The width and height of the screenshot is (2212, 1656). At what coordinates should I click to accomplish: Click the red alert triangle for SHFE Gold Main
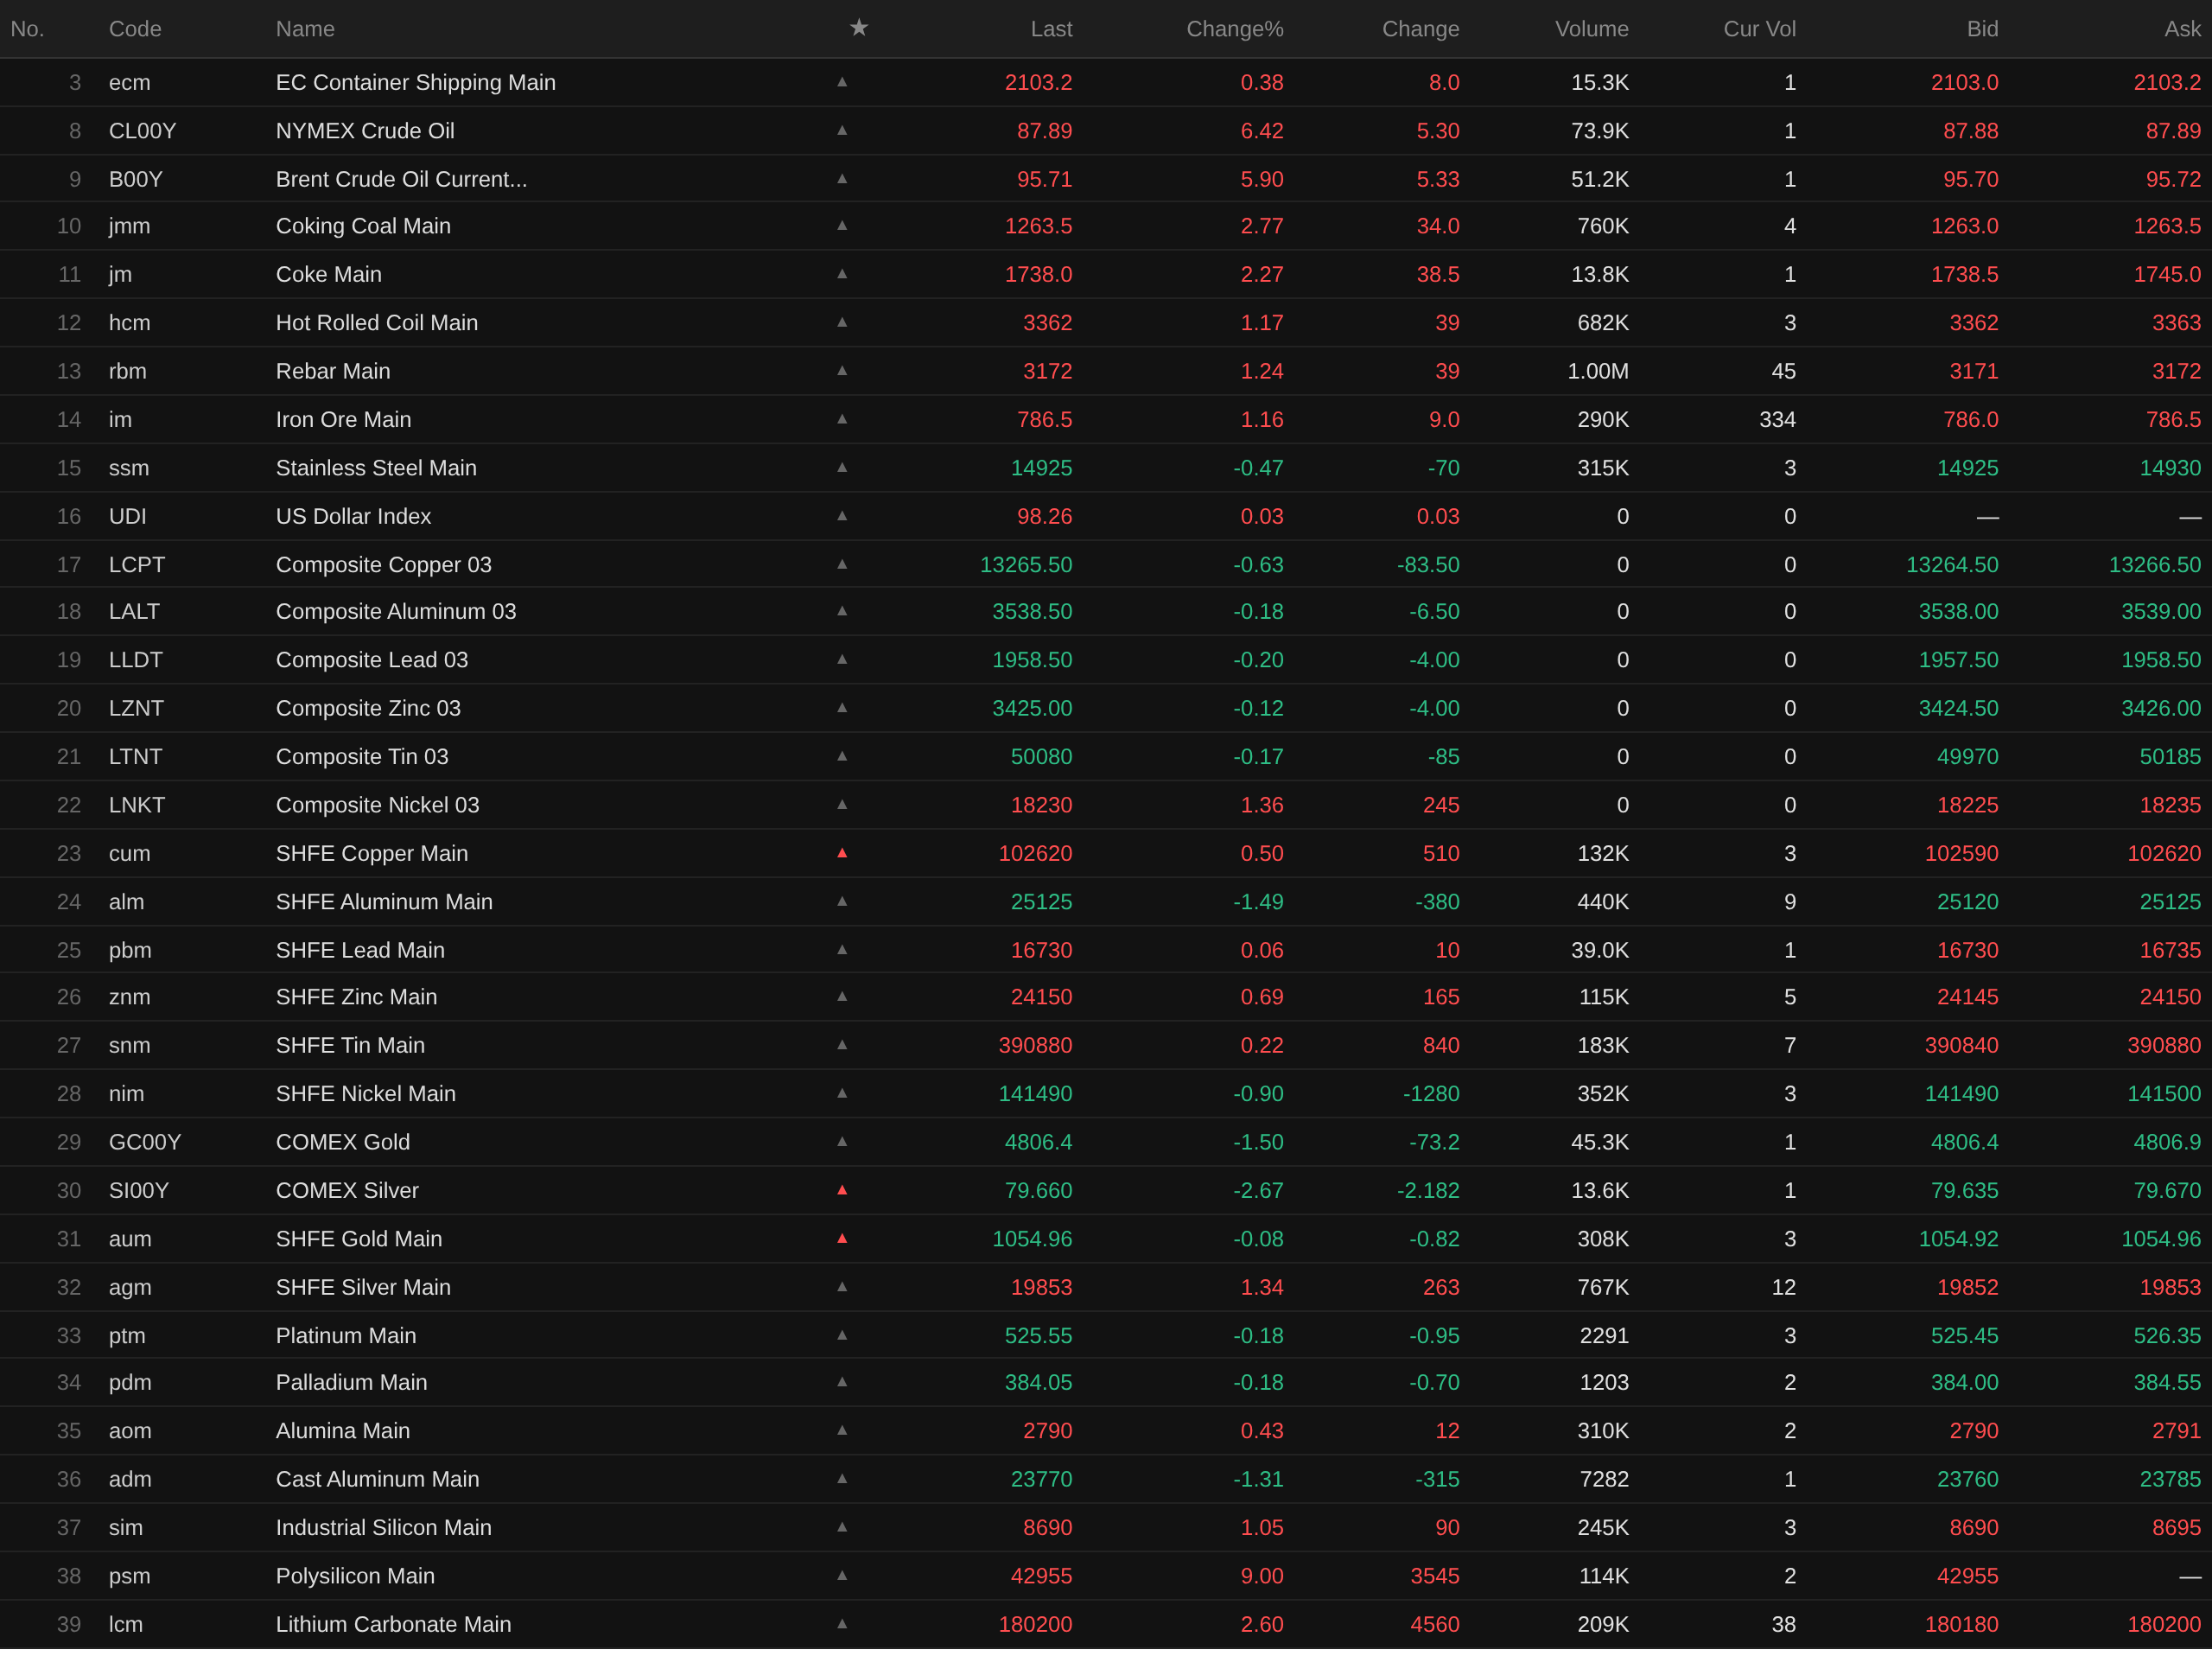click(842, 1238)
